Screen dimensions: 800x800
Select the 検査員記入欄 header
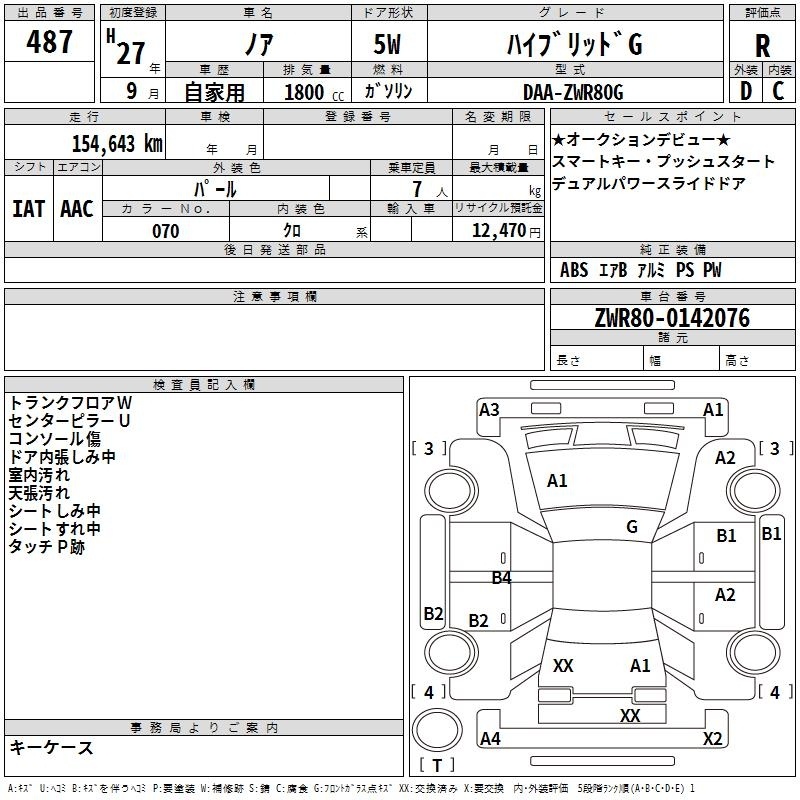pos(204,385)
